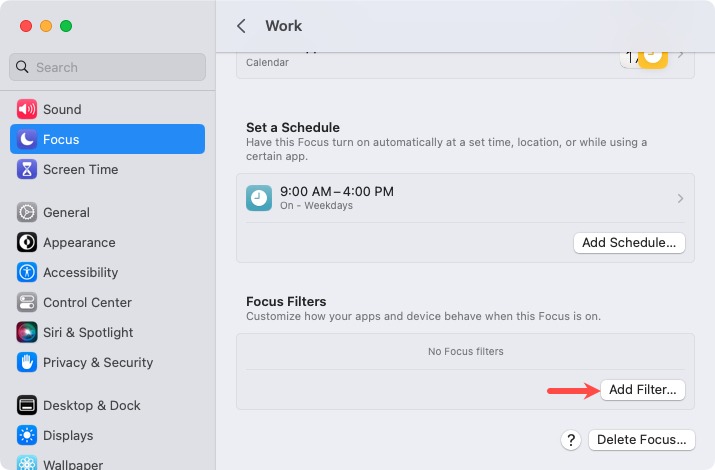Open the Sound settings pane
The height and width of the screenshot is (470, 715).
point(107,109)
